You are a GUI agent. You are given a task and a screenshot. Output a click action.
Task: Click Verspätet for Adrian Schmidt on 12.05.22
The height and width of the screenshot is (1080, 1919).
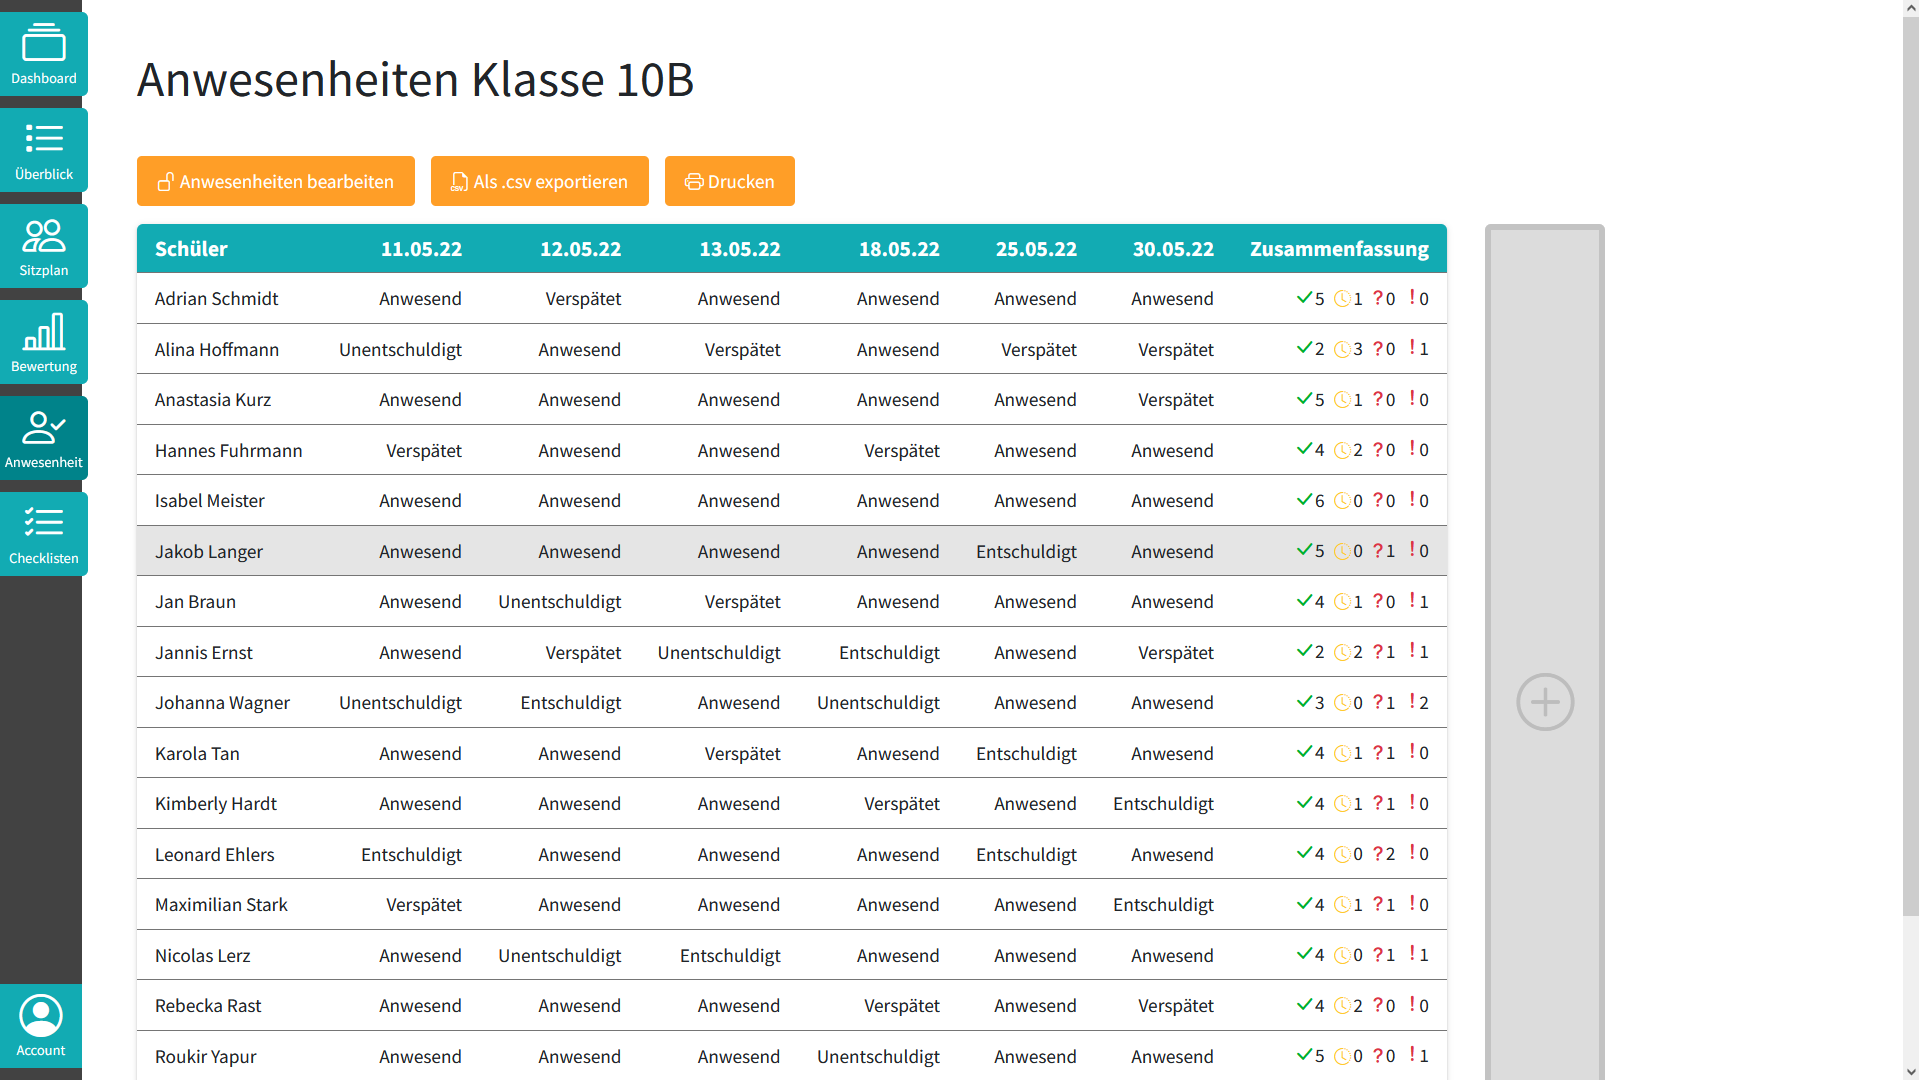point(582,298)
